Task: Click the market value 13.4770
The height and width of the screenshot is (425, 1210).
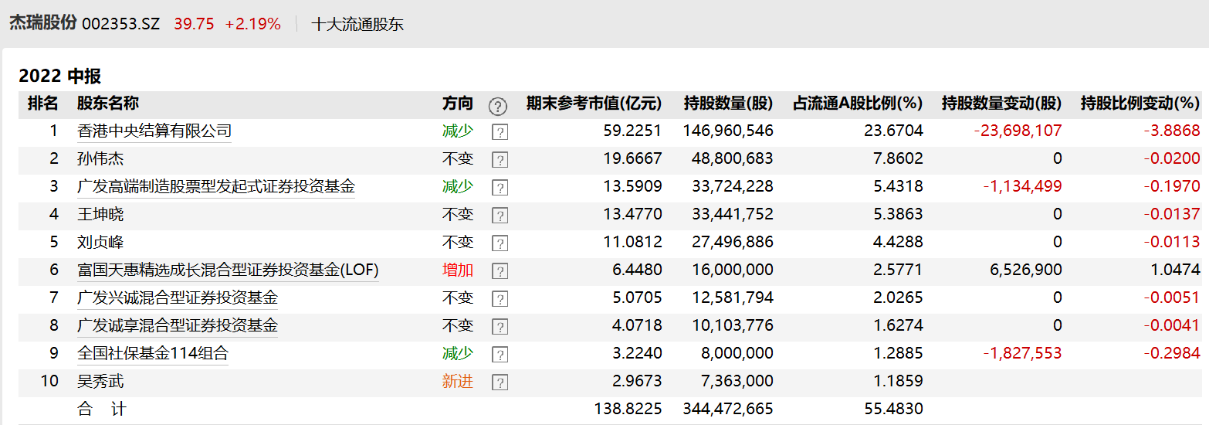Action: point(633,215)
